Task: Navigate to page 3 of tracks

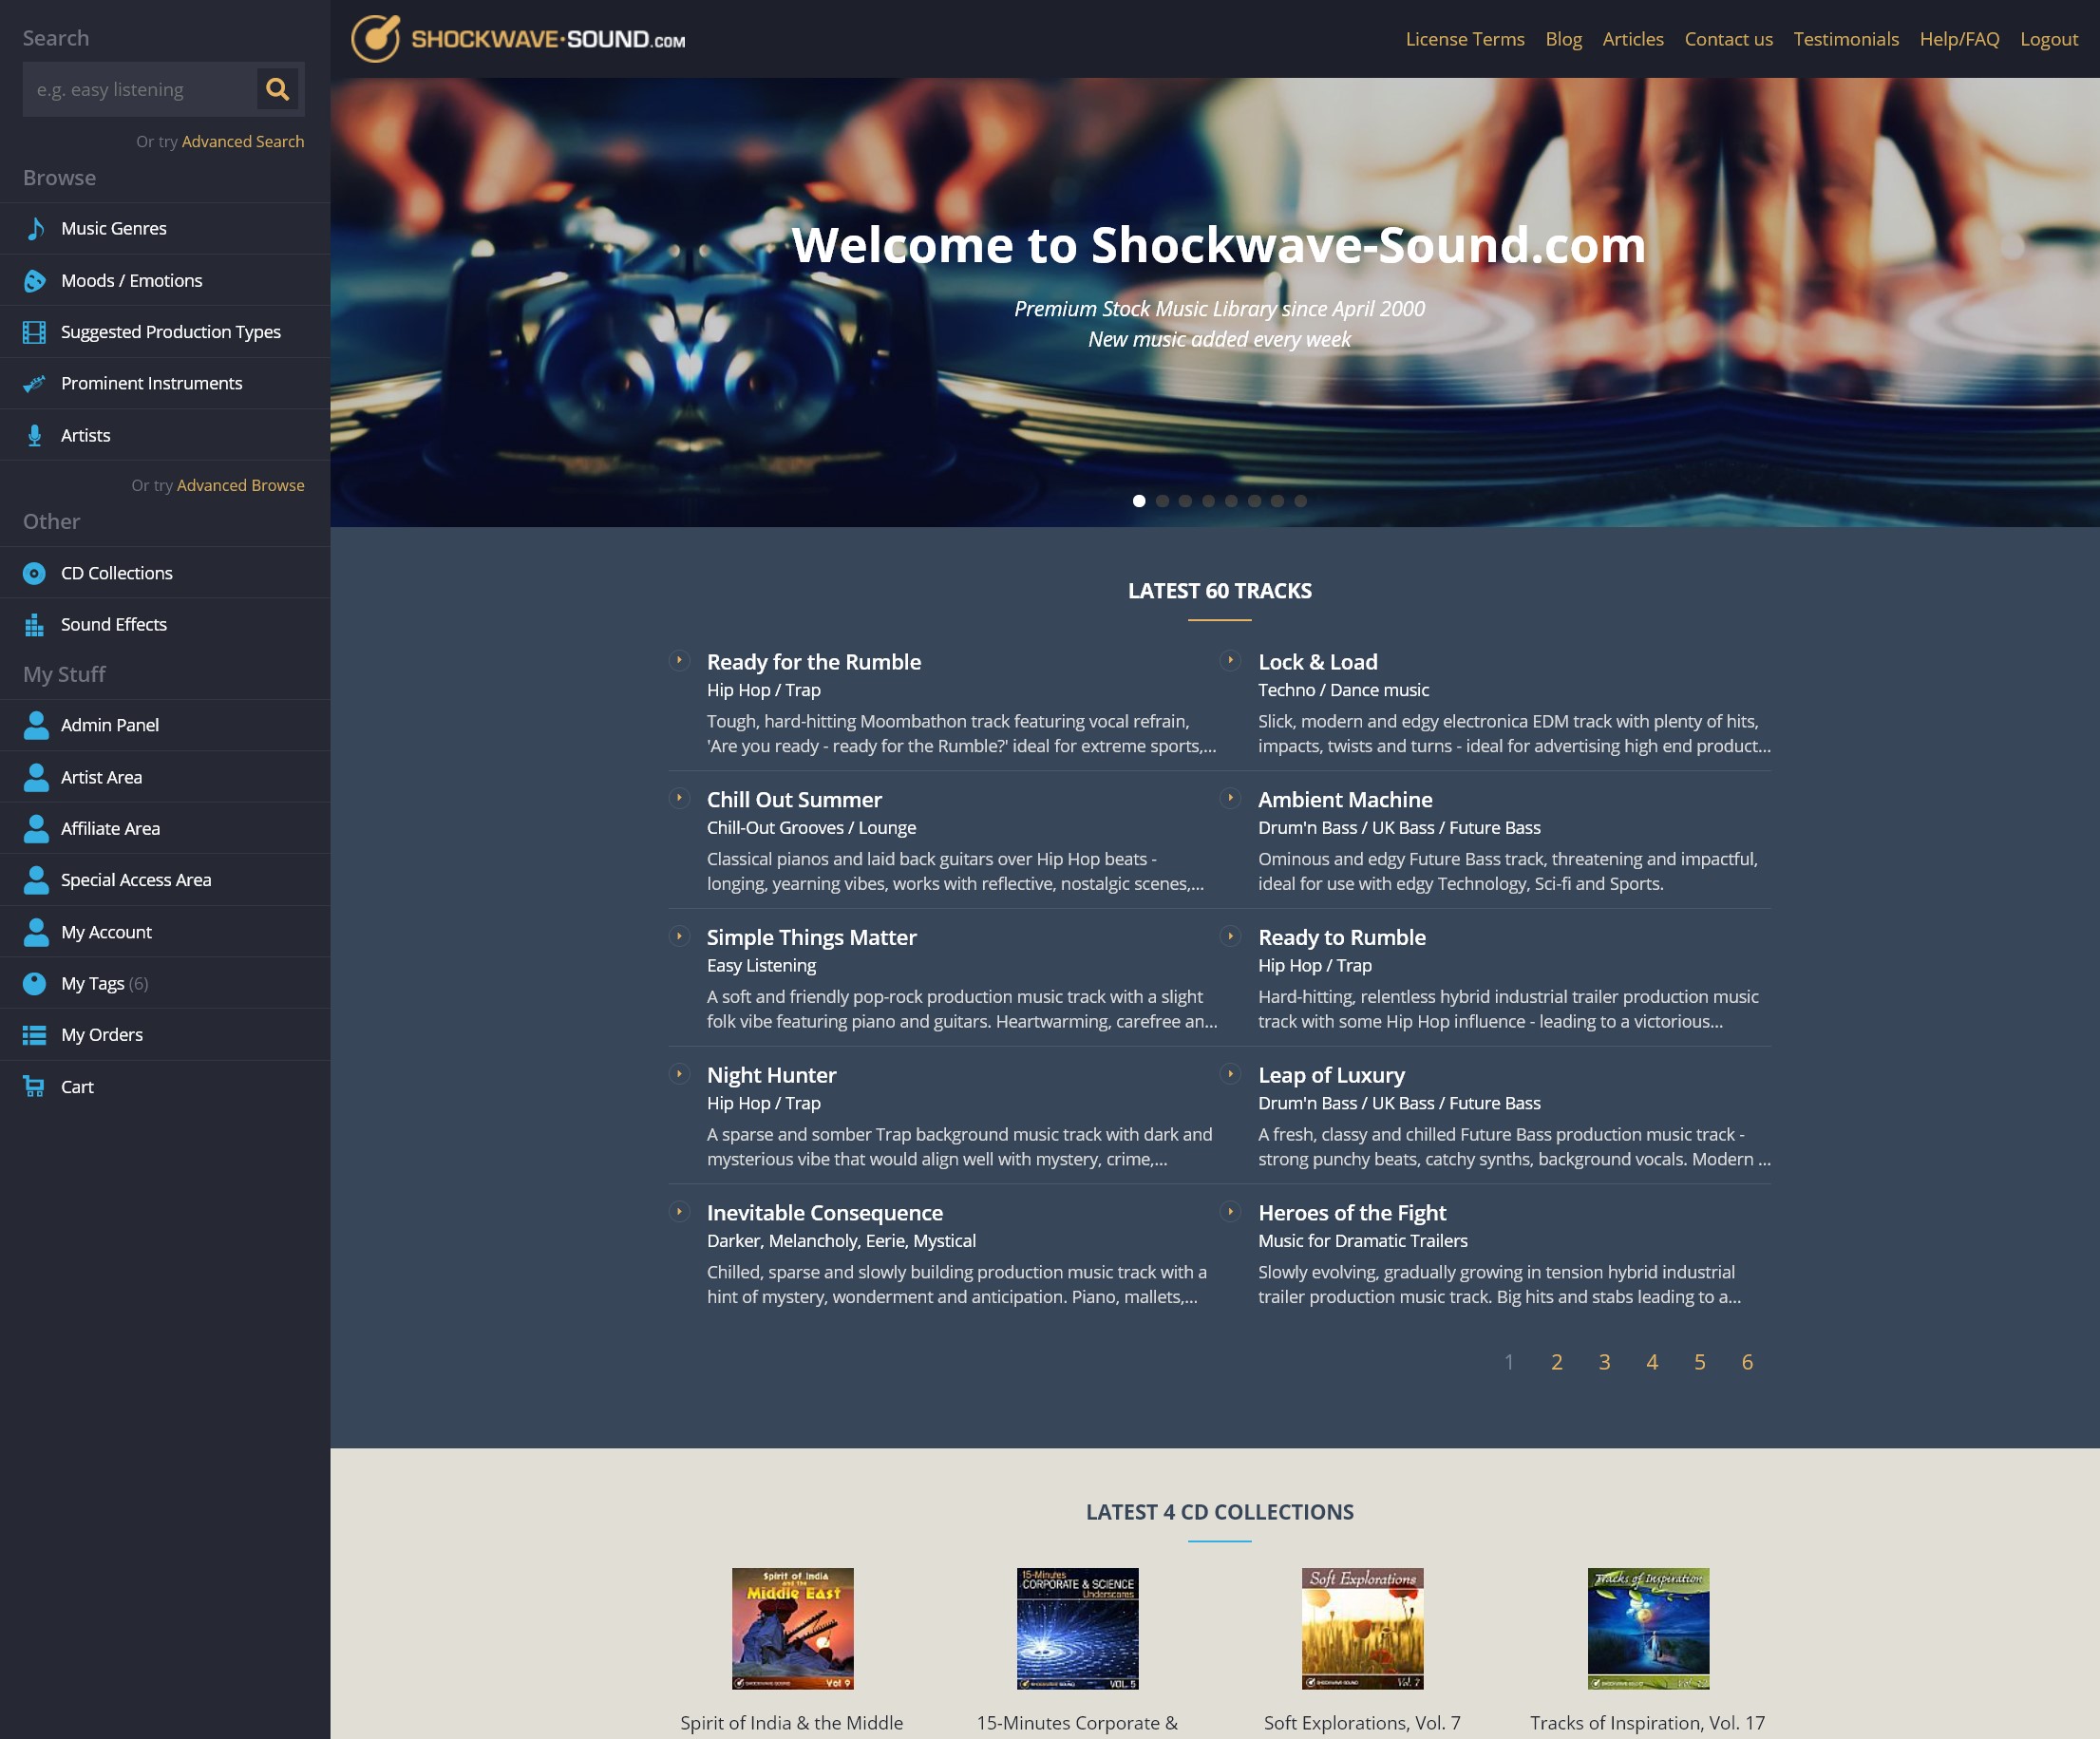Action: click(x=1603, y=1362)
